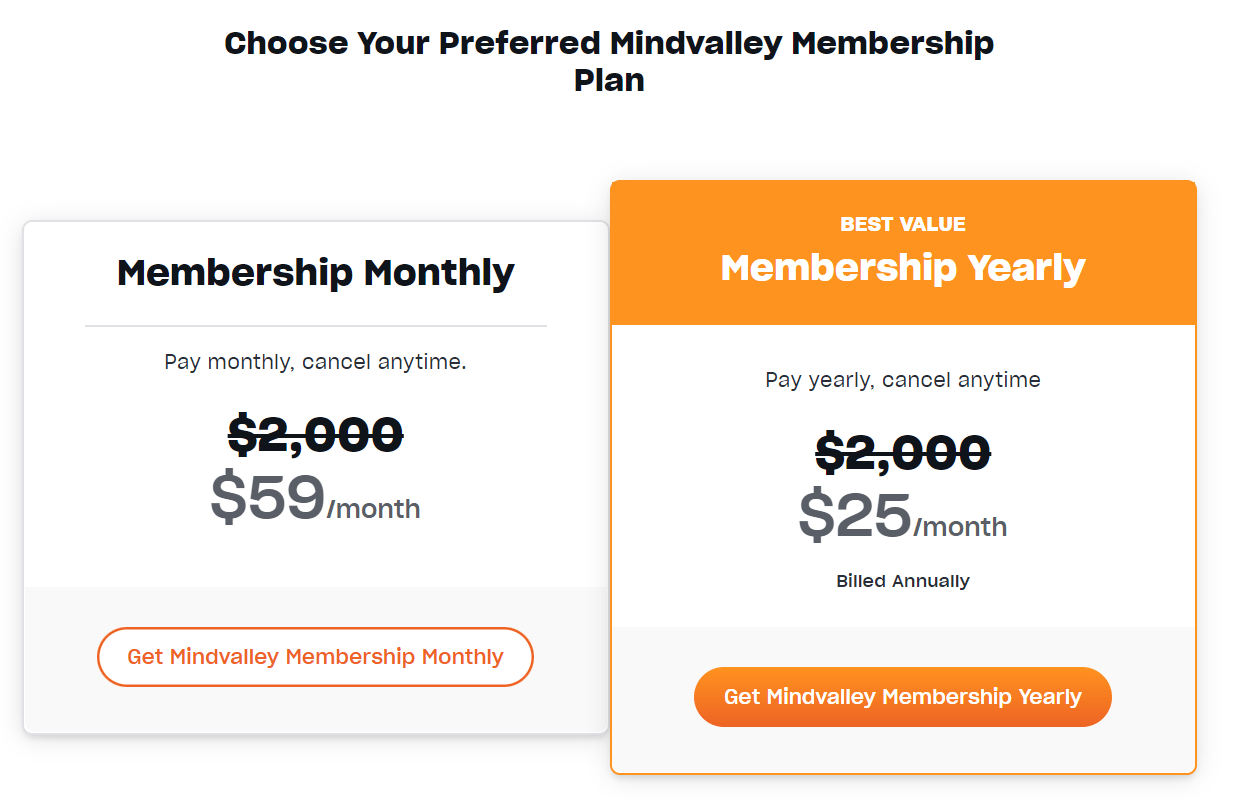The width and height of the screenshot is (1235, 800).
Task: Click the /month label beside $59
Action: click(x=373, y=509)
